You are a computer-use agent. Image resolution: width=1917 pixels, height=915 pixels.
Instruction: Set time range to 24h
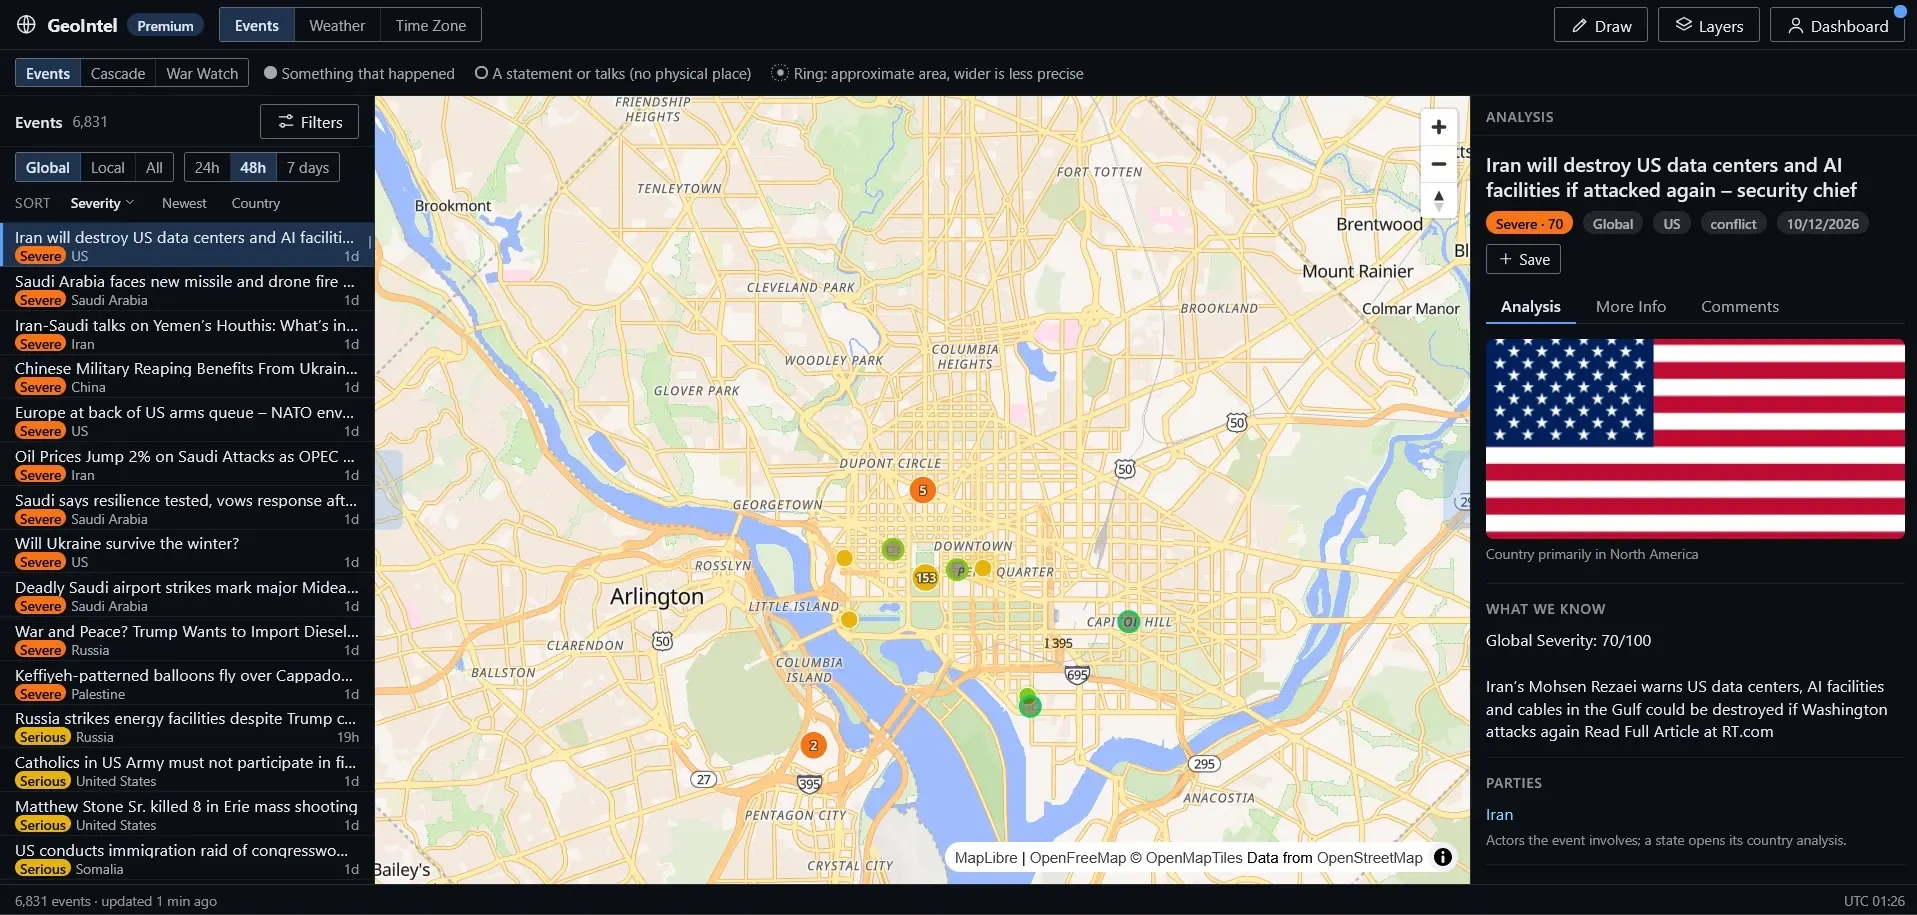click(207, 167)
